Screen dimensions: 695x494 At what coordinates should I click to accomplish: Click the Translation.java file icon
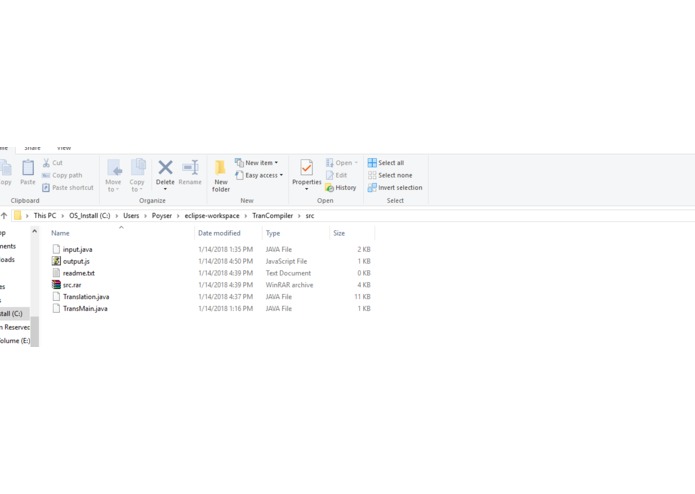point(56,296)
